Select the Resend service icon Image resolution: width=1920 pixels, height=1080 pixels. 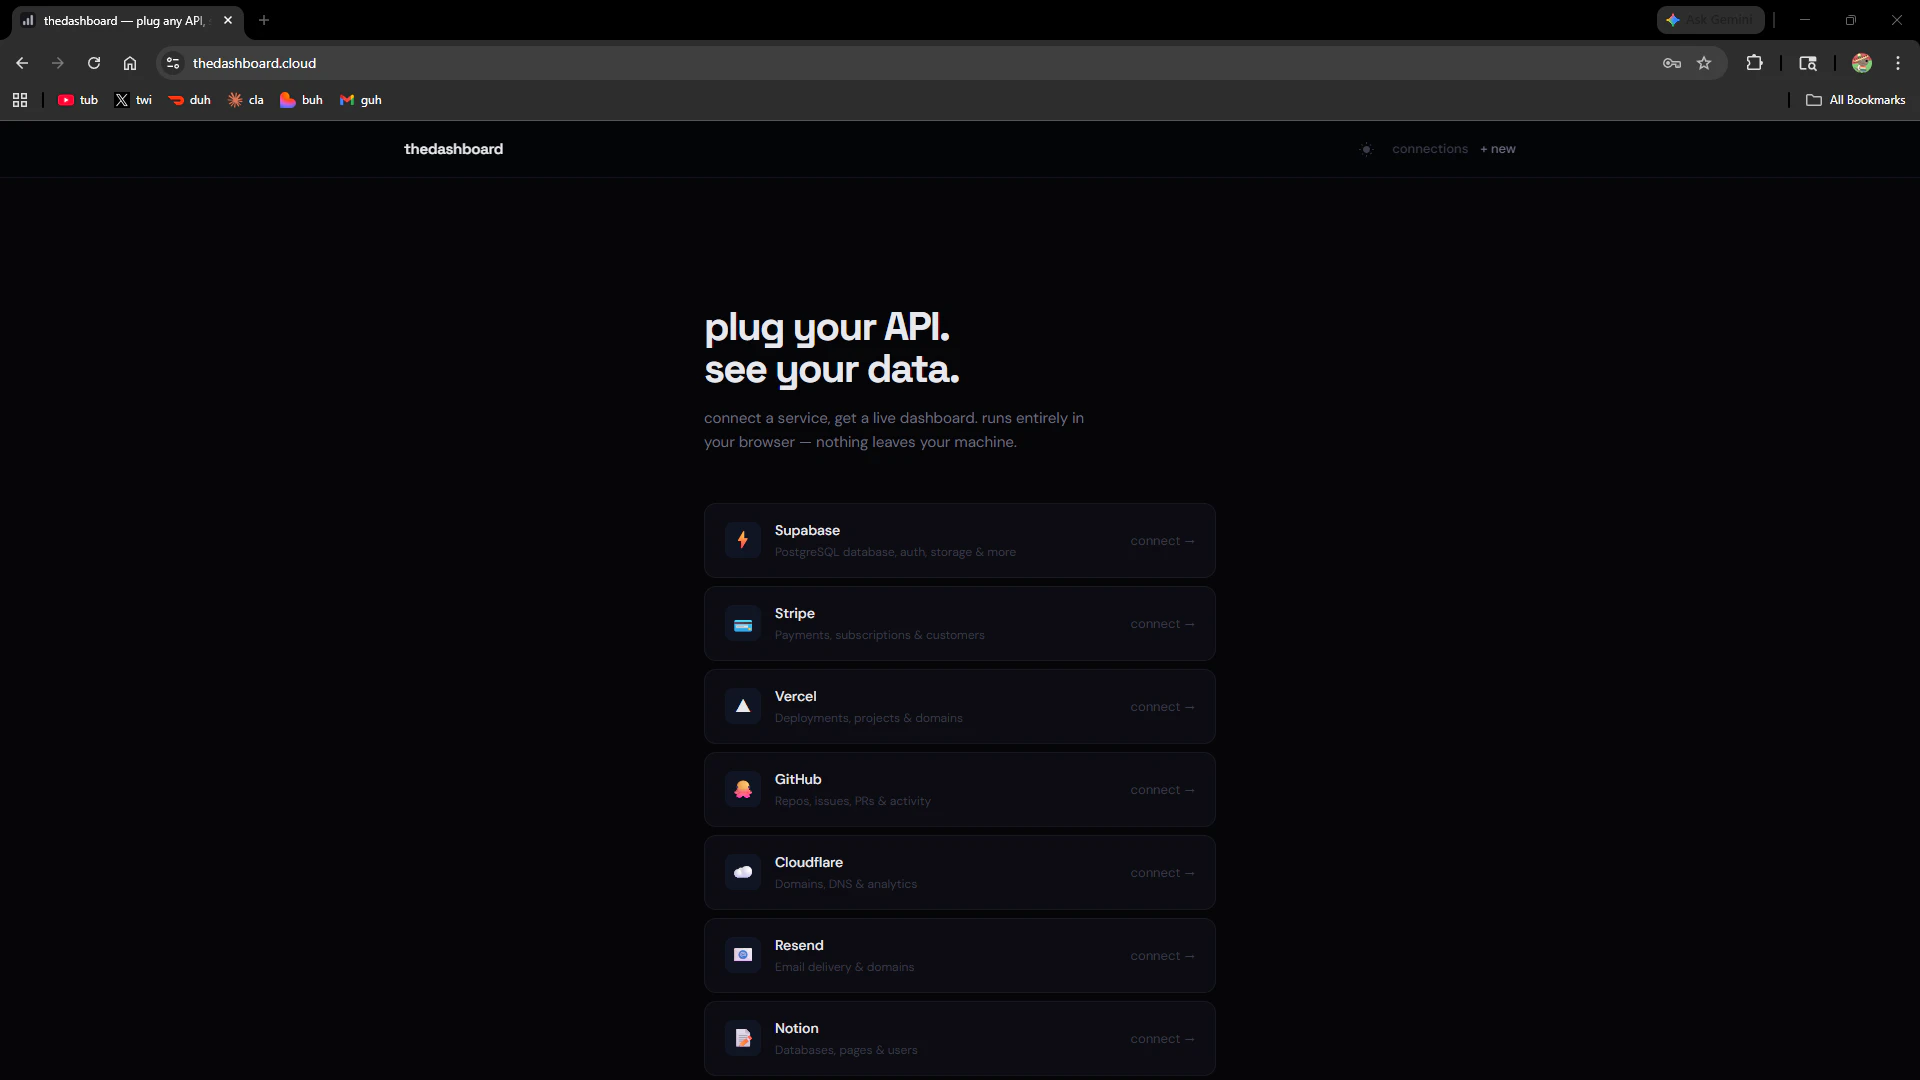(x=743, y=955)
